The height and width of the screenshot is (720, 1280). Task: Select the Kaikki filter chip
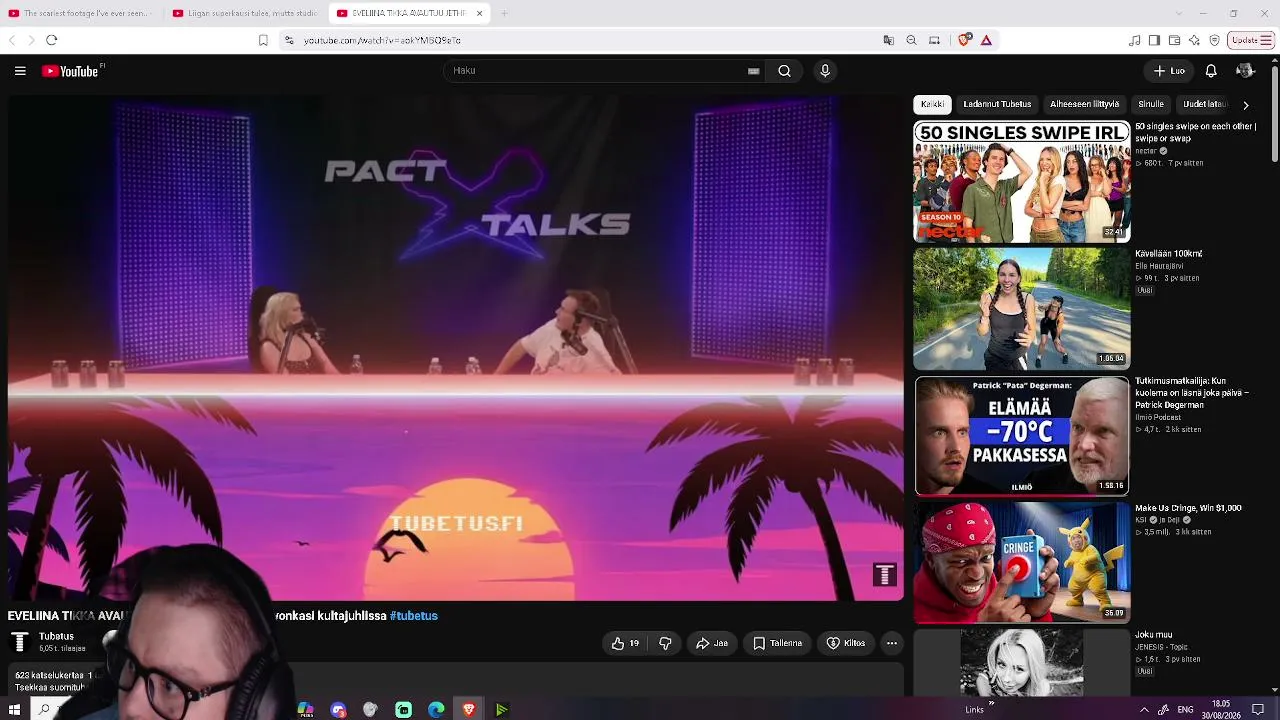pos(932,104)
